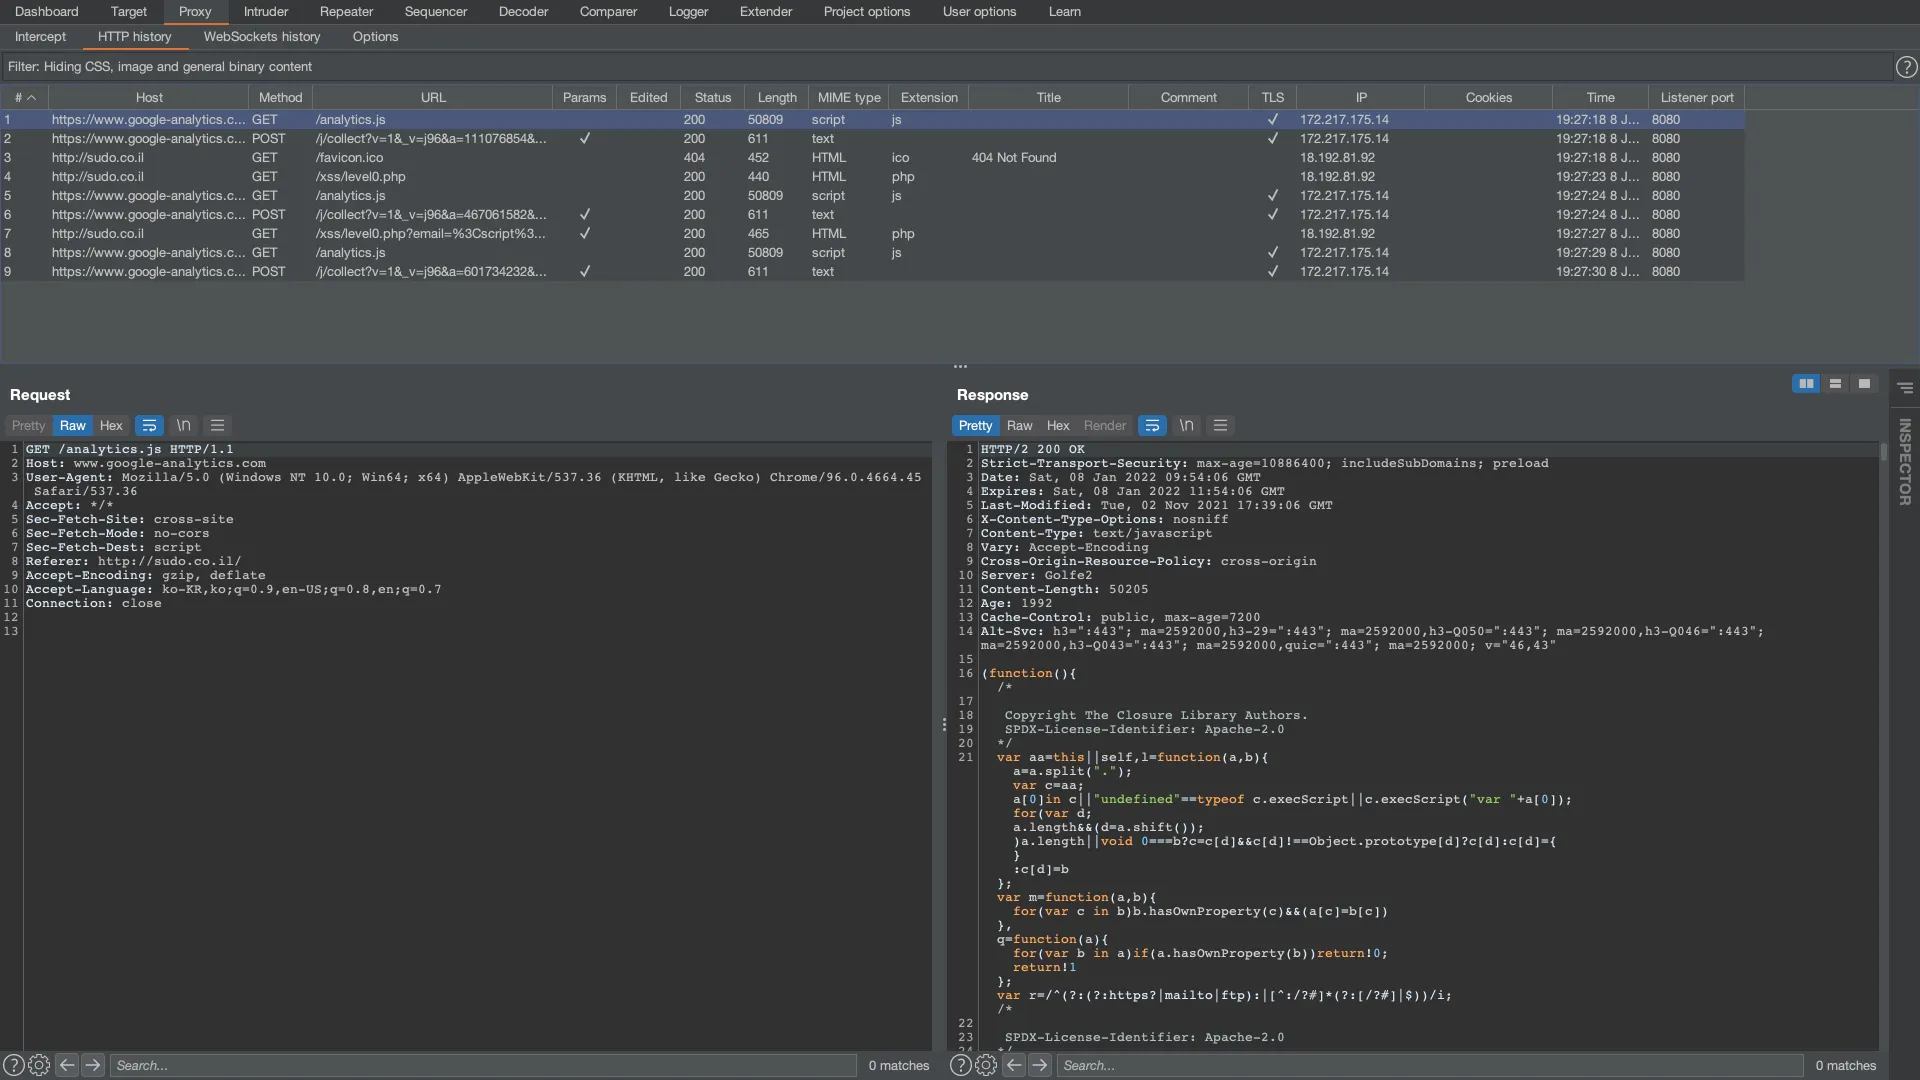
Task: Toggle non-printable characters icon in Request panel
Action: click(x=183, y=426)
